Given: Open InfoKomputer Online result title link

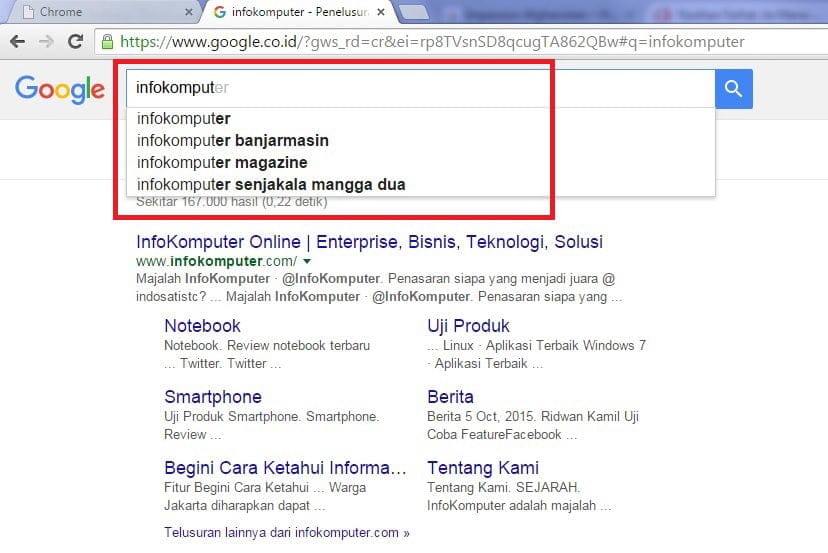Looking at the screenshot, I should (x=369, y=242).
